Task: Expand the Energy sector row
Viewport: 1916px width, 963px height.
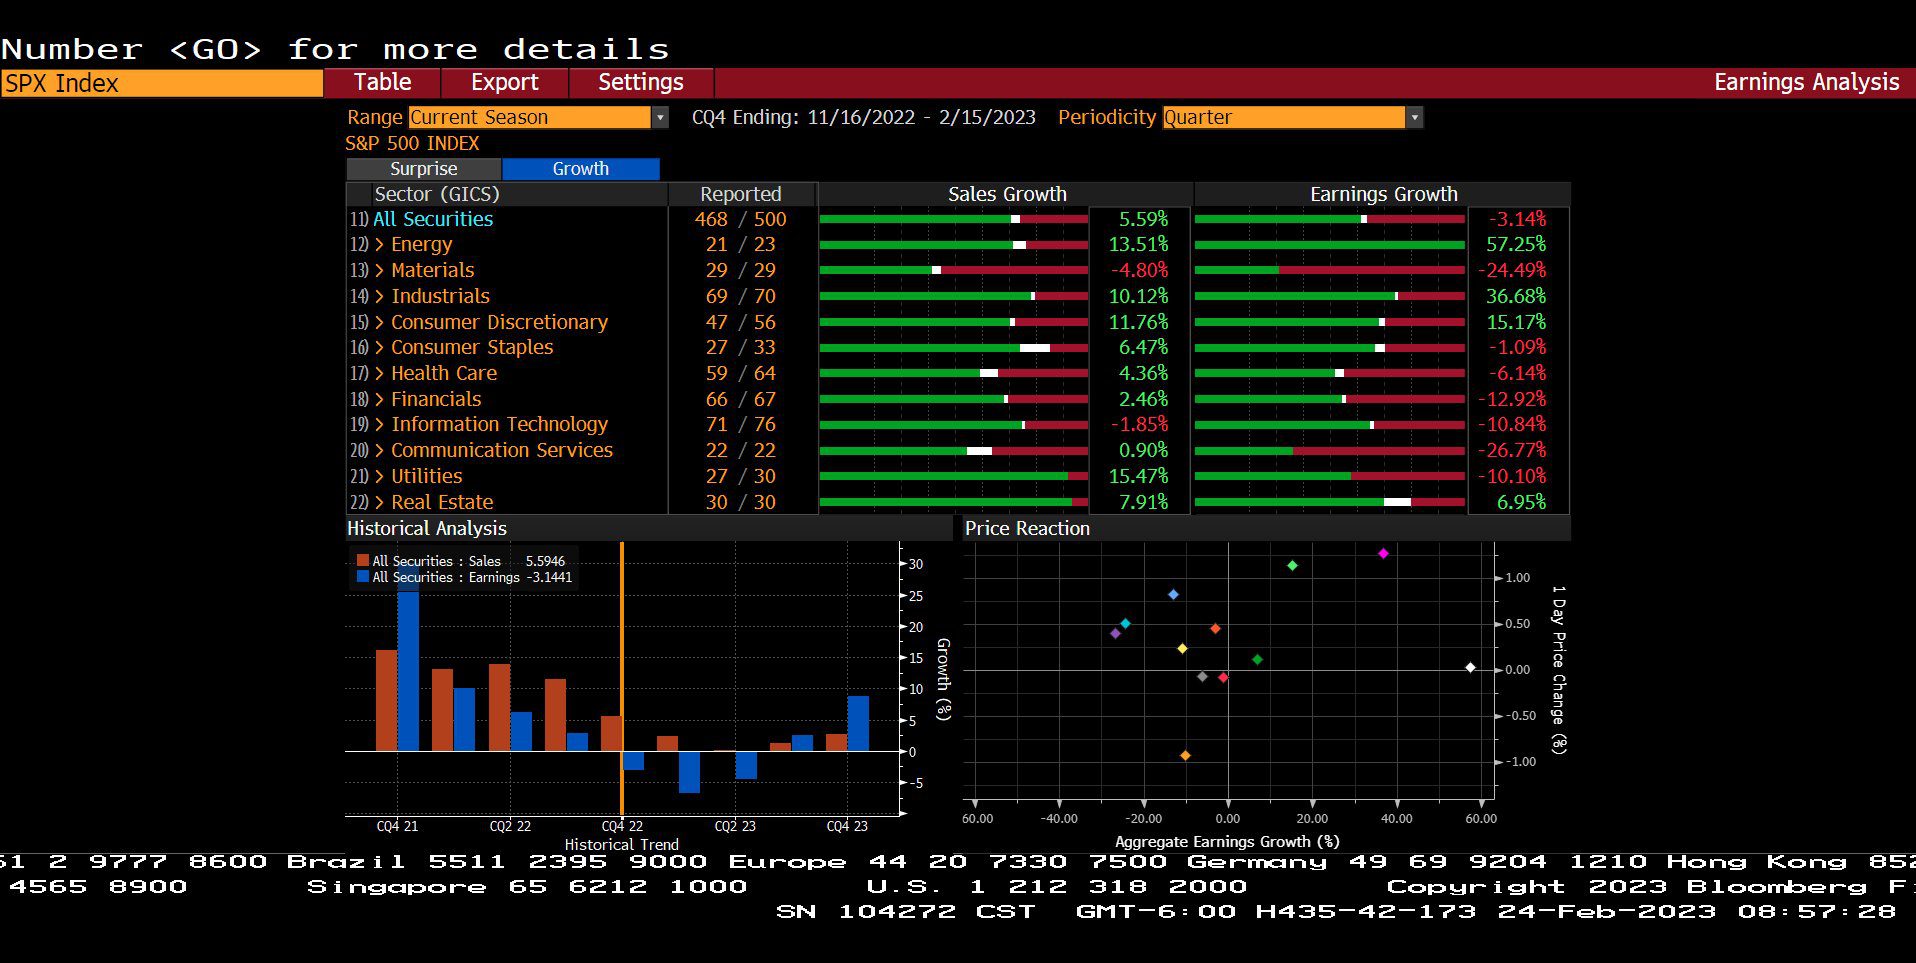Action: pyautogui.click(x=379, y=245)
